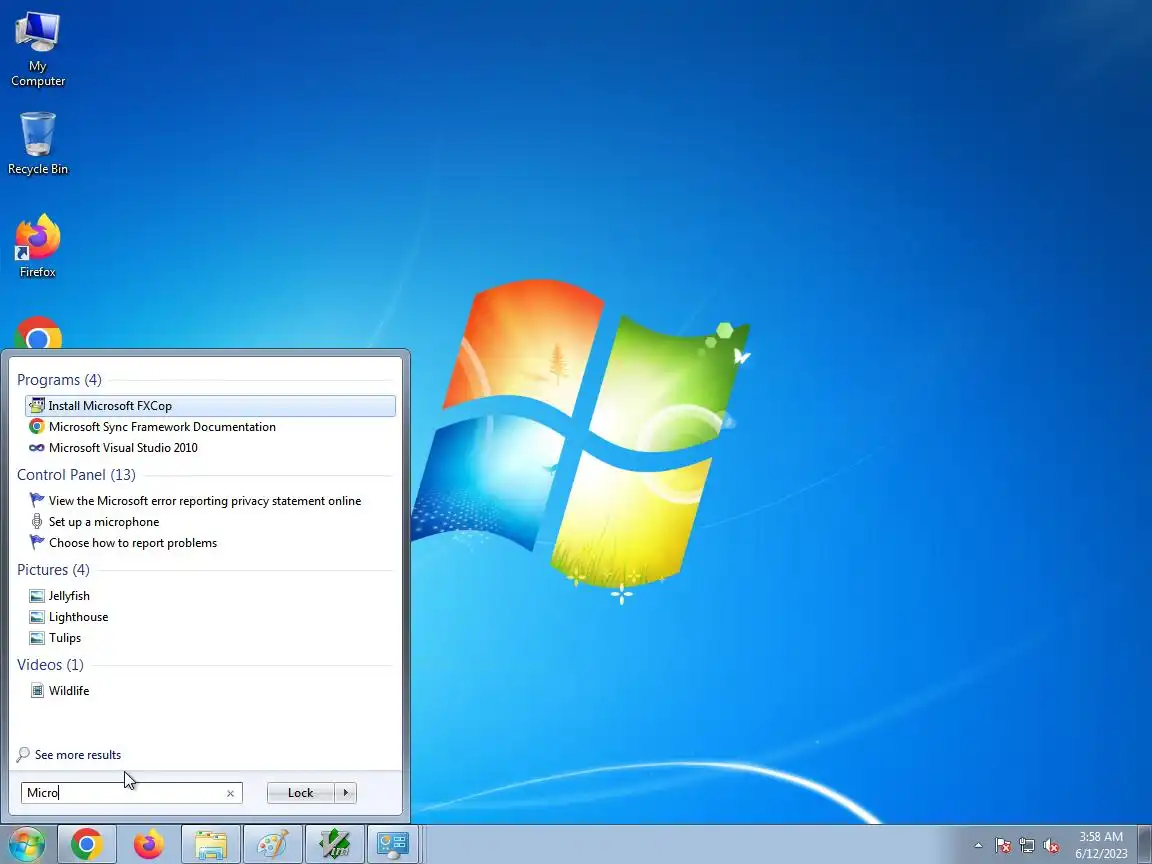This screenshot has height=864, width=1152.
Task: Click the film icon beside Wildlife
Action: click(37, 691)
